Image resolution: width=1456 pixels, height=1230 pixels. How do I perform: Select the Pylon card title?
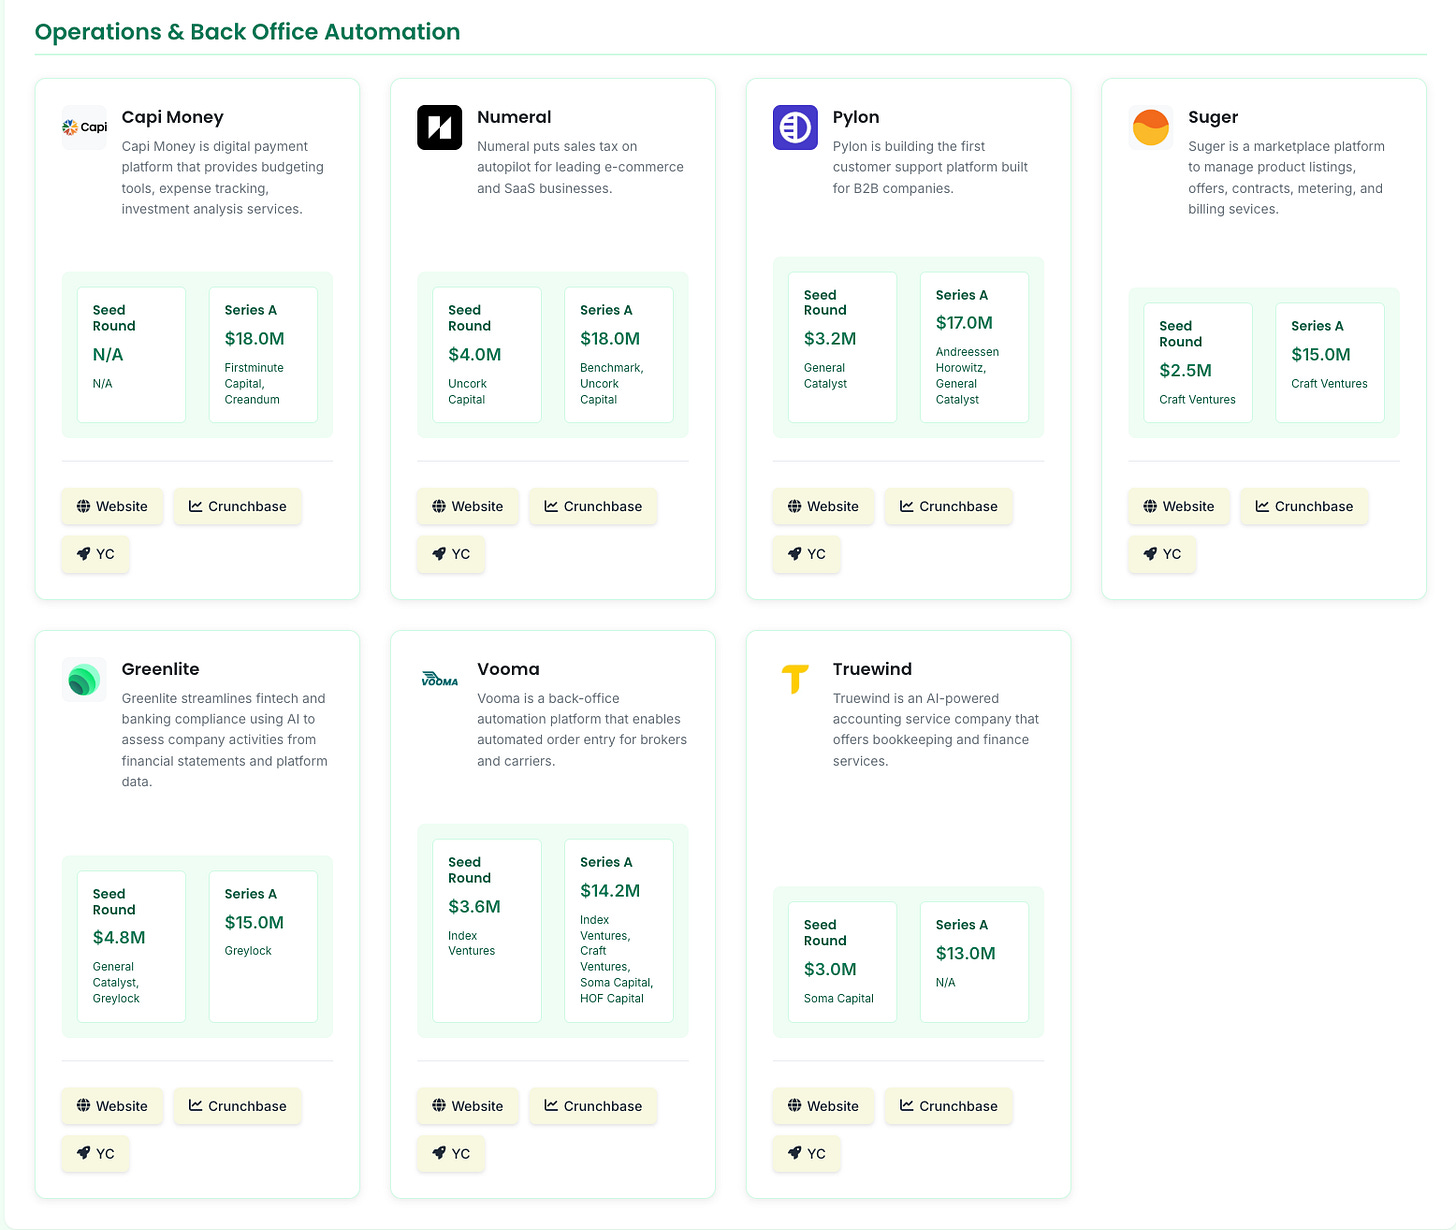(856, 117)
